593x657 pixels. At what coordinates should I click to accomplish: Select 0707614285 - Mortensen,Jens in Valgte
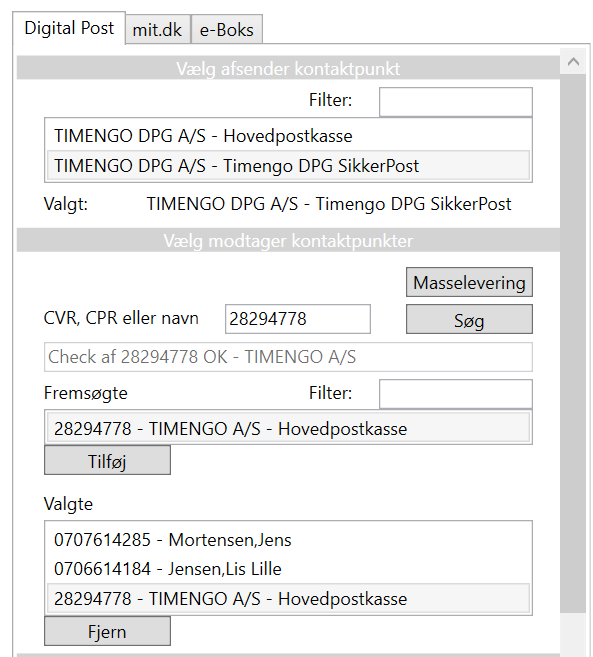click(288, 540)
